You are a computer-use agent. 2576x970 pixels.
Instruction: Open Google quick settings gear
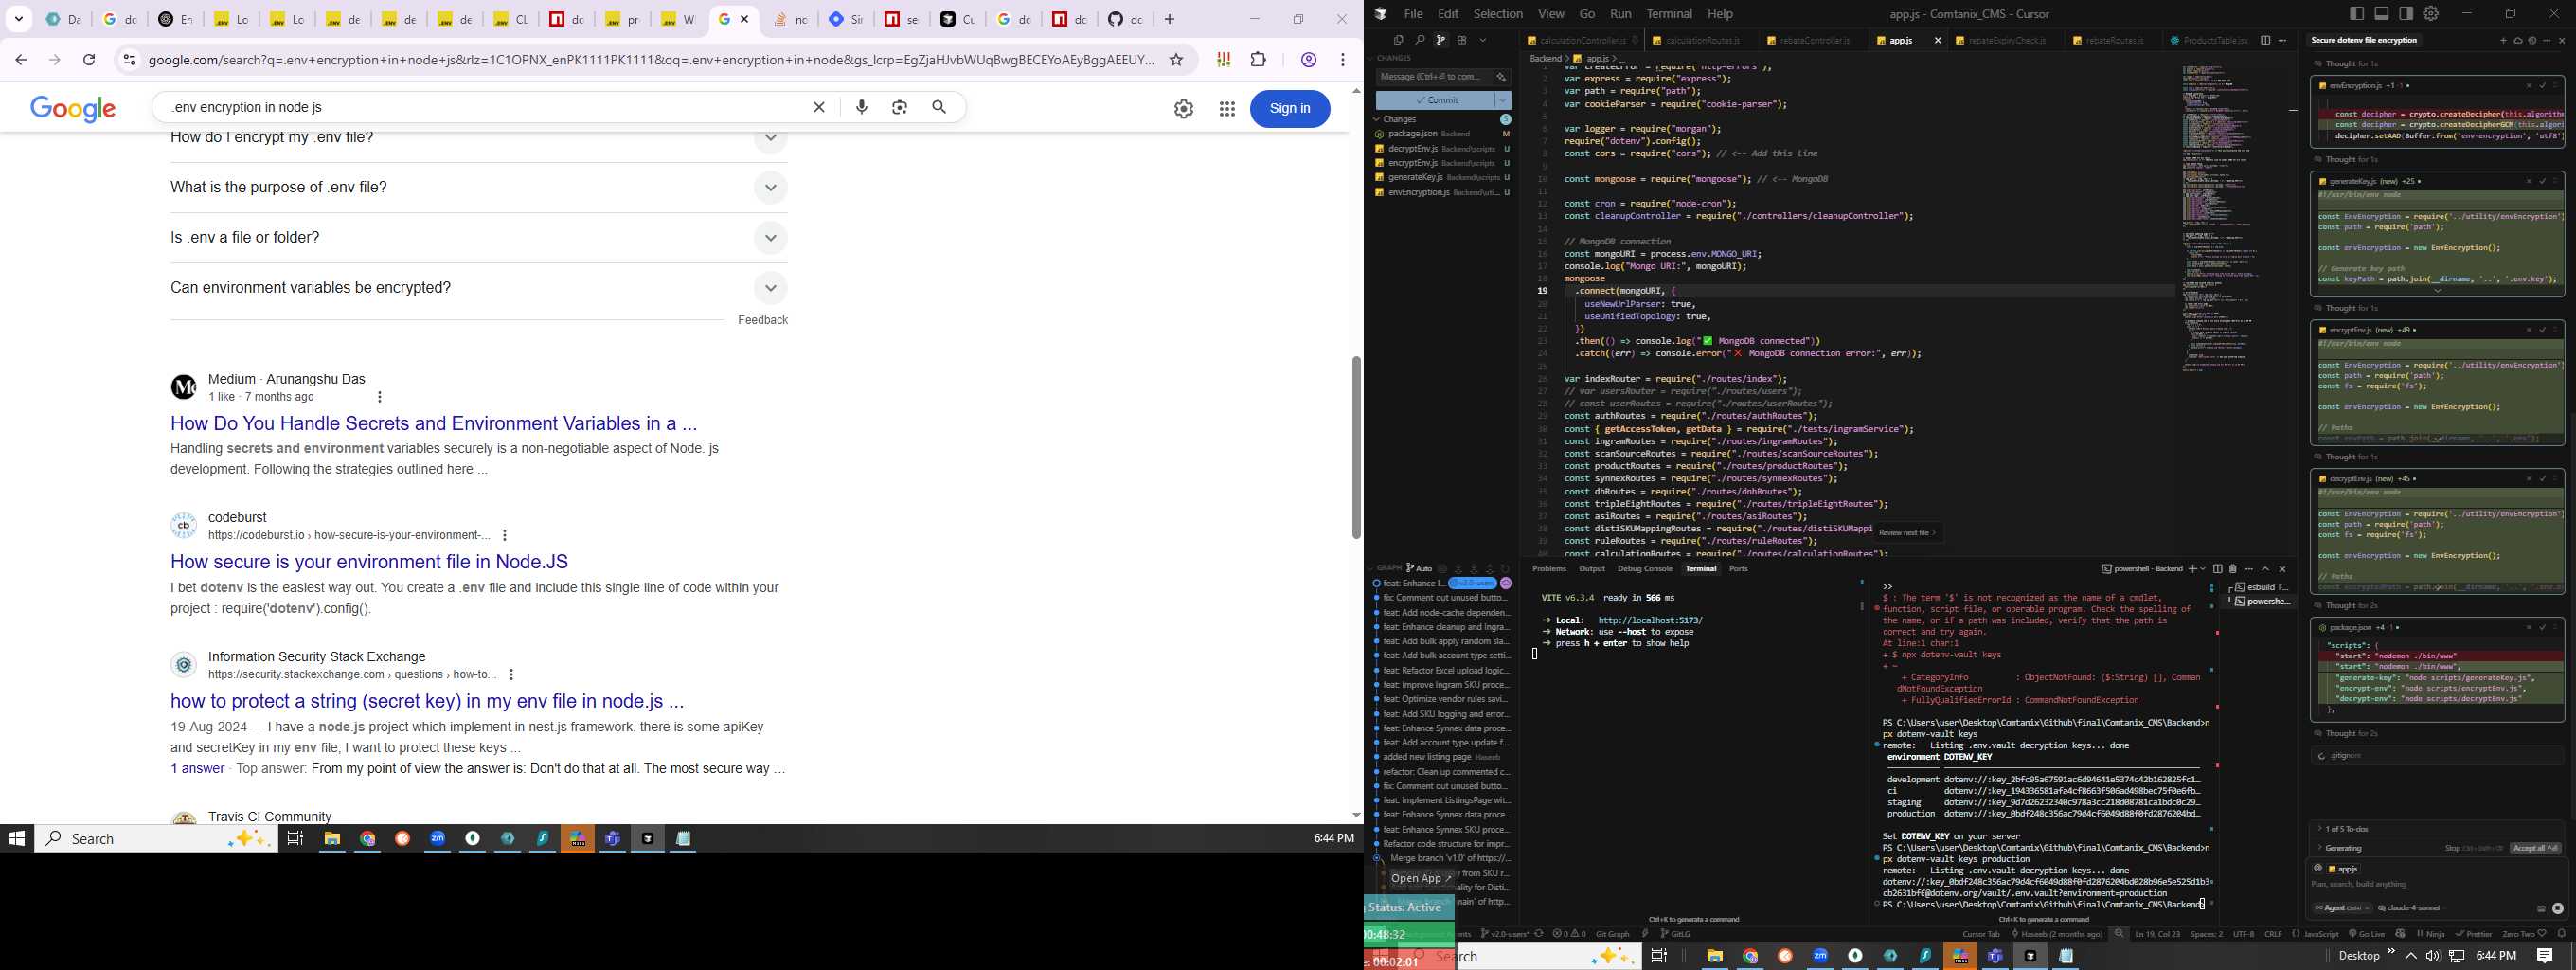1184,109
